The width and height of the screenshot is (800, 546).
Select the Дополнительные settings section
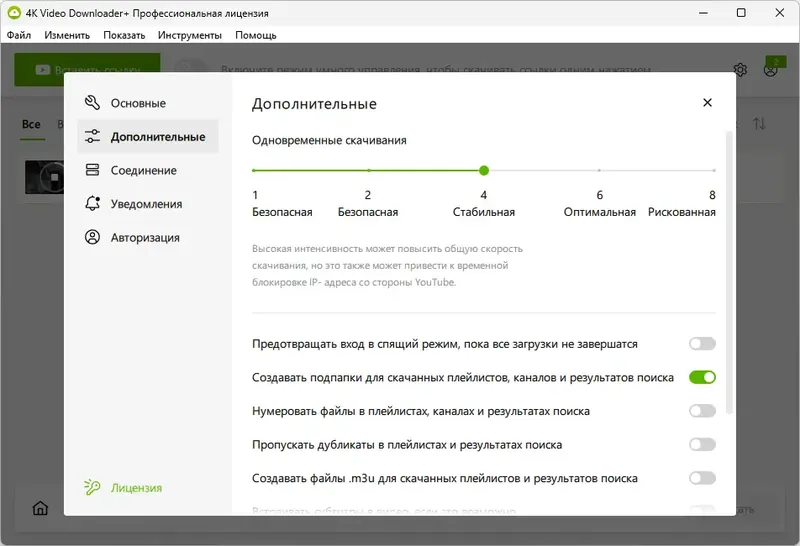(148, 137)
